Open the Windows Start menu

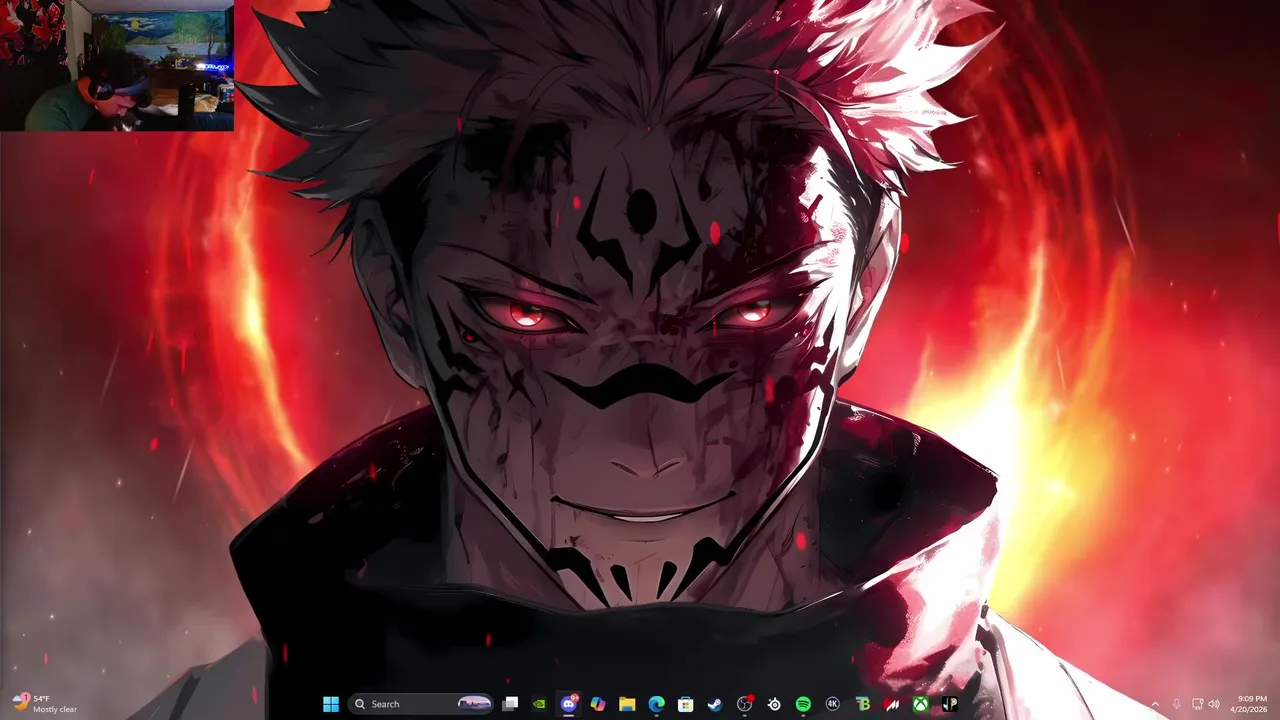pos(331,704)
